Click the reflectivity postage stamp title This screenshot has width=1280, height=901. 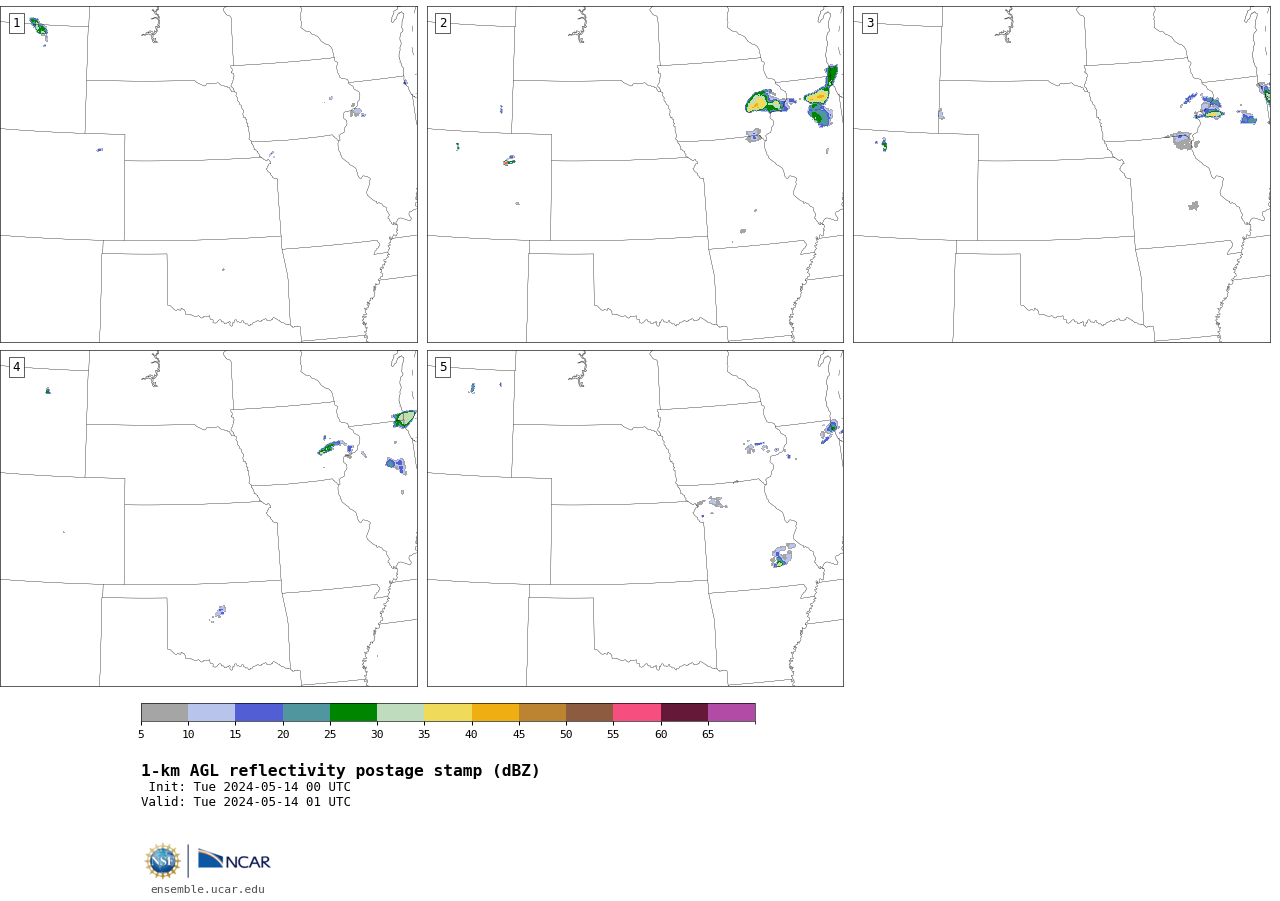pyautogui.click(x=340, y=771)
